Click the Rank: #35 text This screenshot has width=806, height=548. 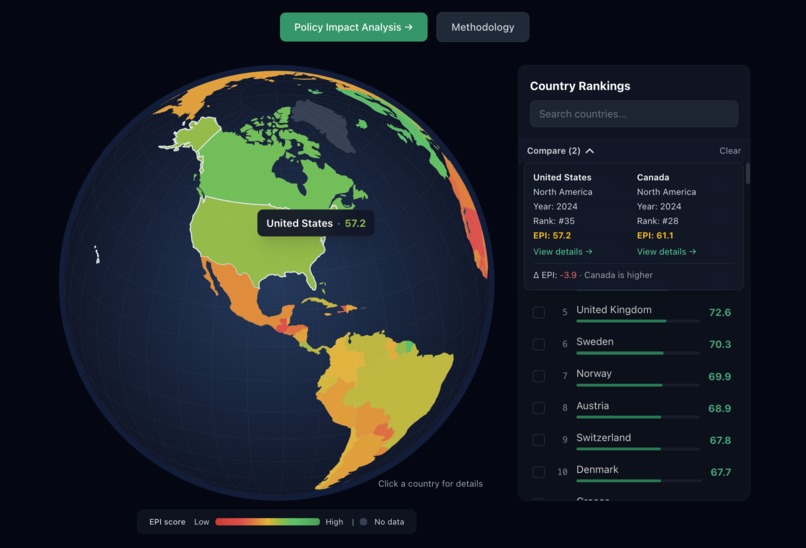554,221
